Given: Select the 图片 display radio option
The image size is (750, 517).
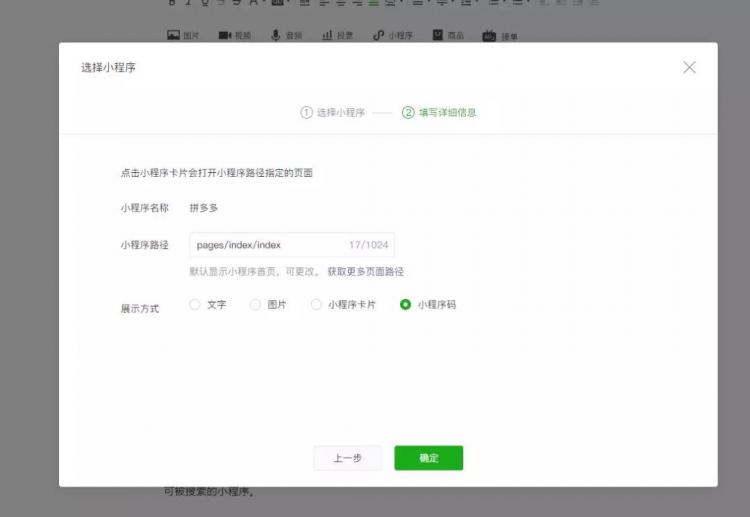Looking at the screenshot, I should (255, 305).
